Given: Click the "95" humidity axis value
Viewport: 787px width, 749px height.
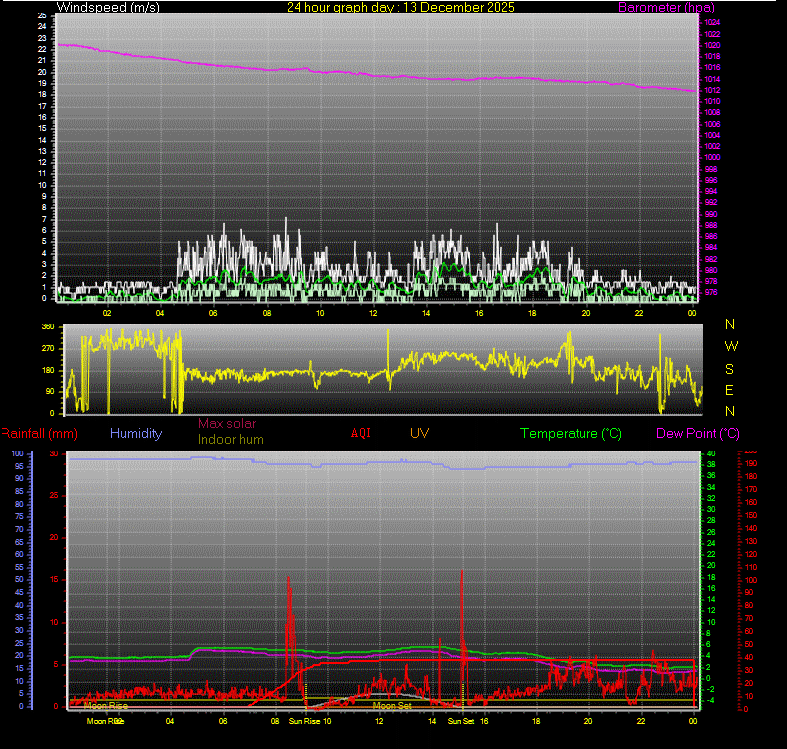Looking at the screenshot, I should pyautogui.click(x=19, y=466).
